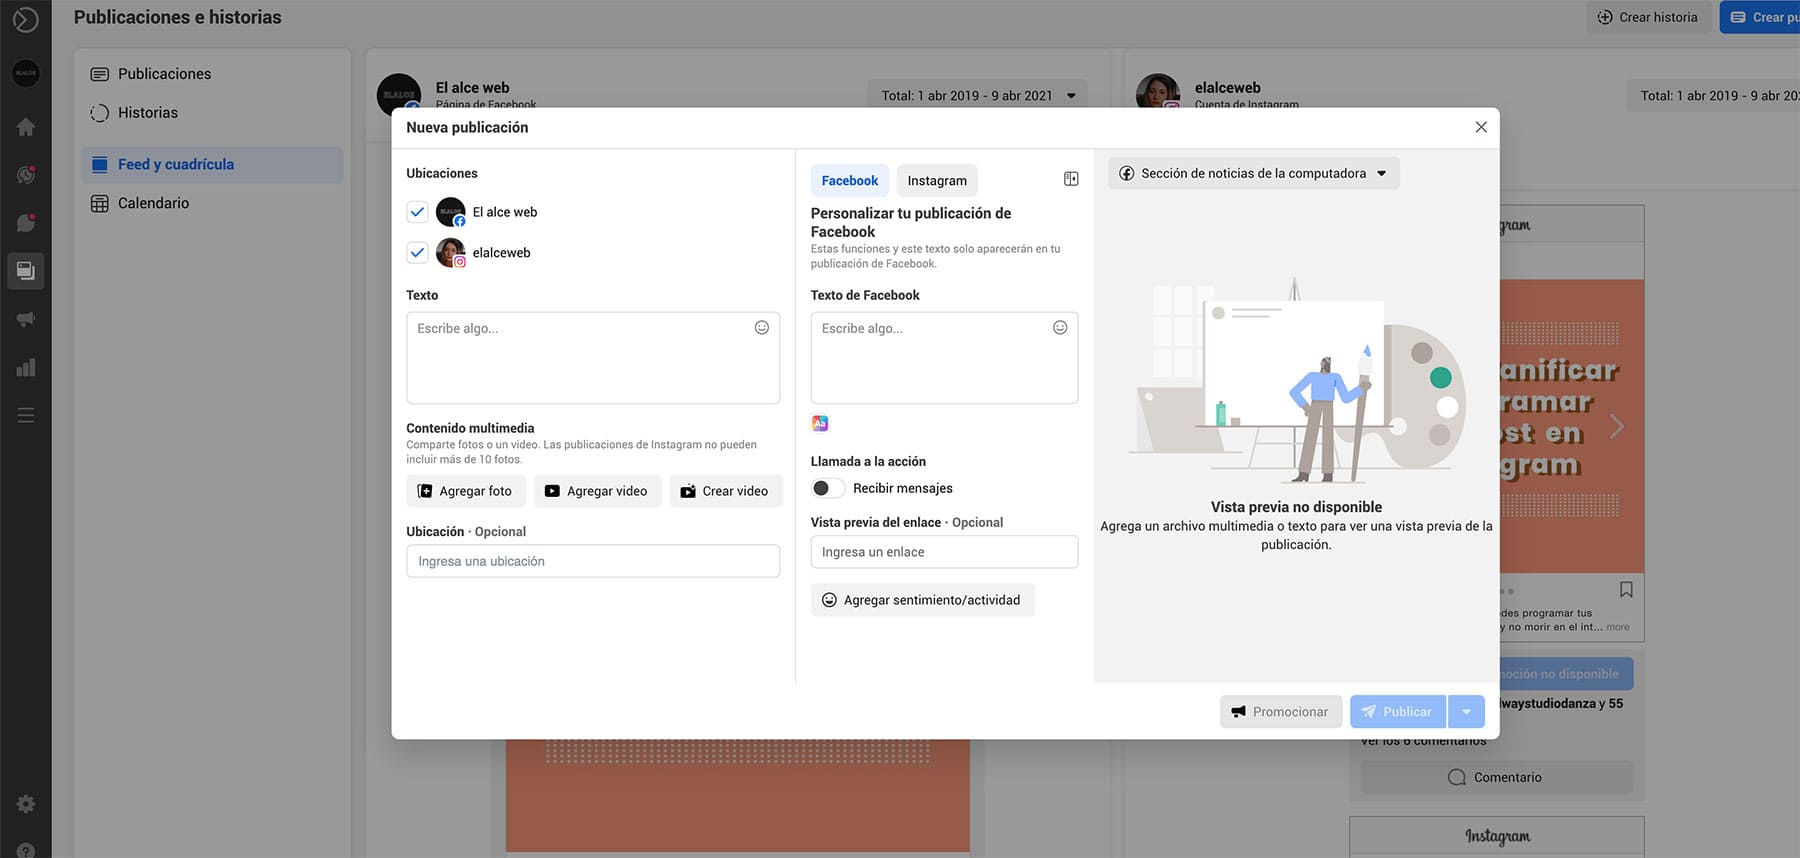
Task: Open the home icon in left sidebar
Action: click(26, 127)
